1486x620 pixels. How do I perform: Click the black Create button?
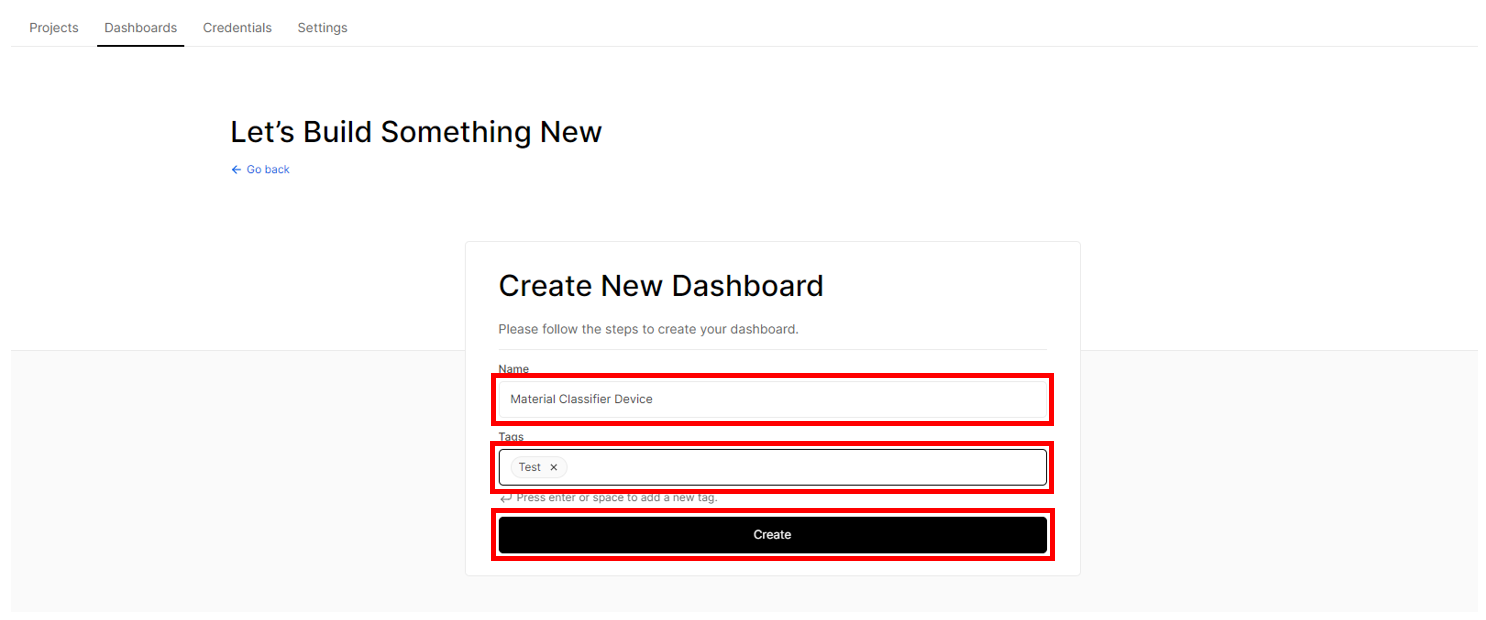point(772,535)
